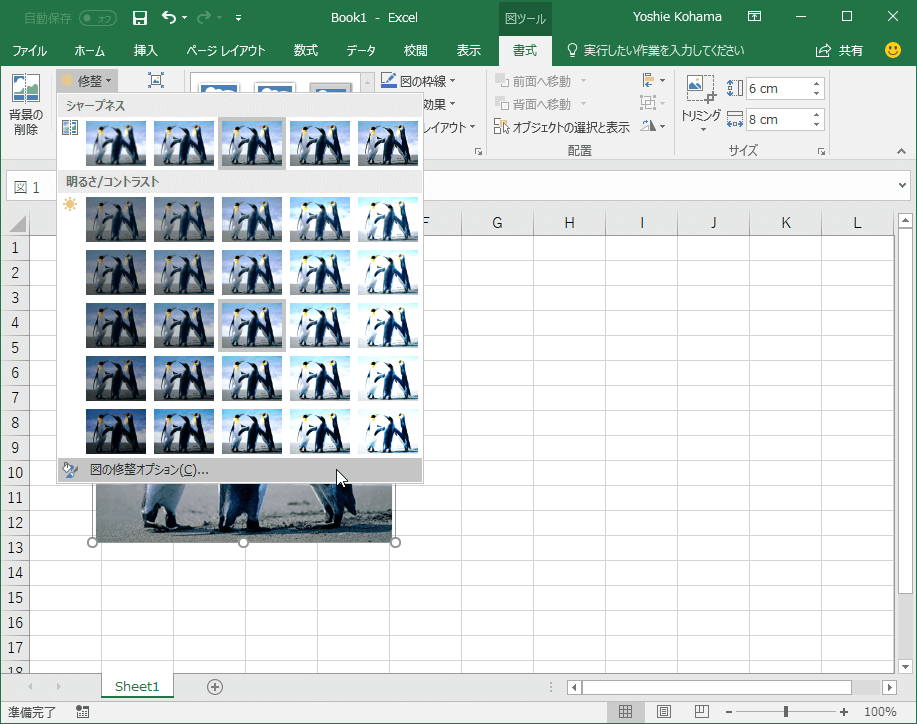Click the Share (共有) button

840,51
